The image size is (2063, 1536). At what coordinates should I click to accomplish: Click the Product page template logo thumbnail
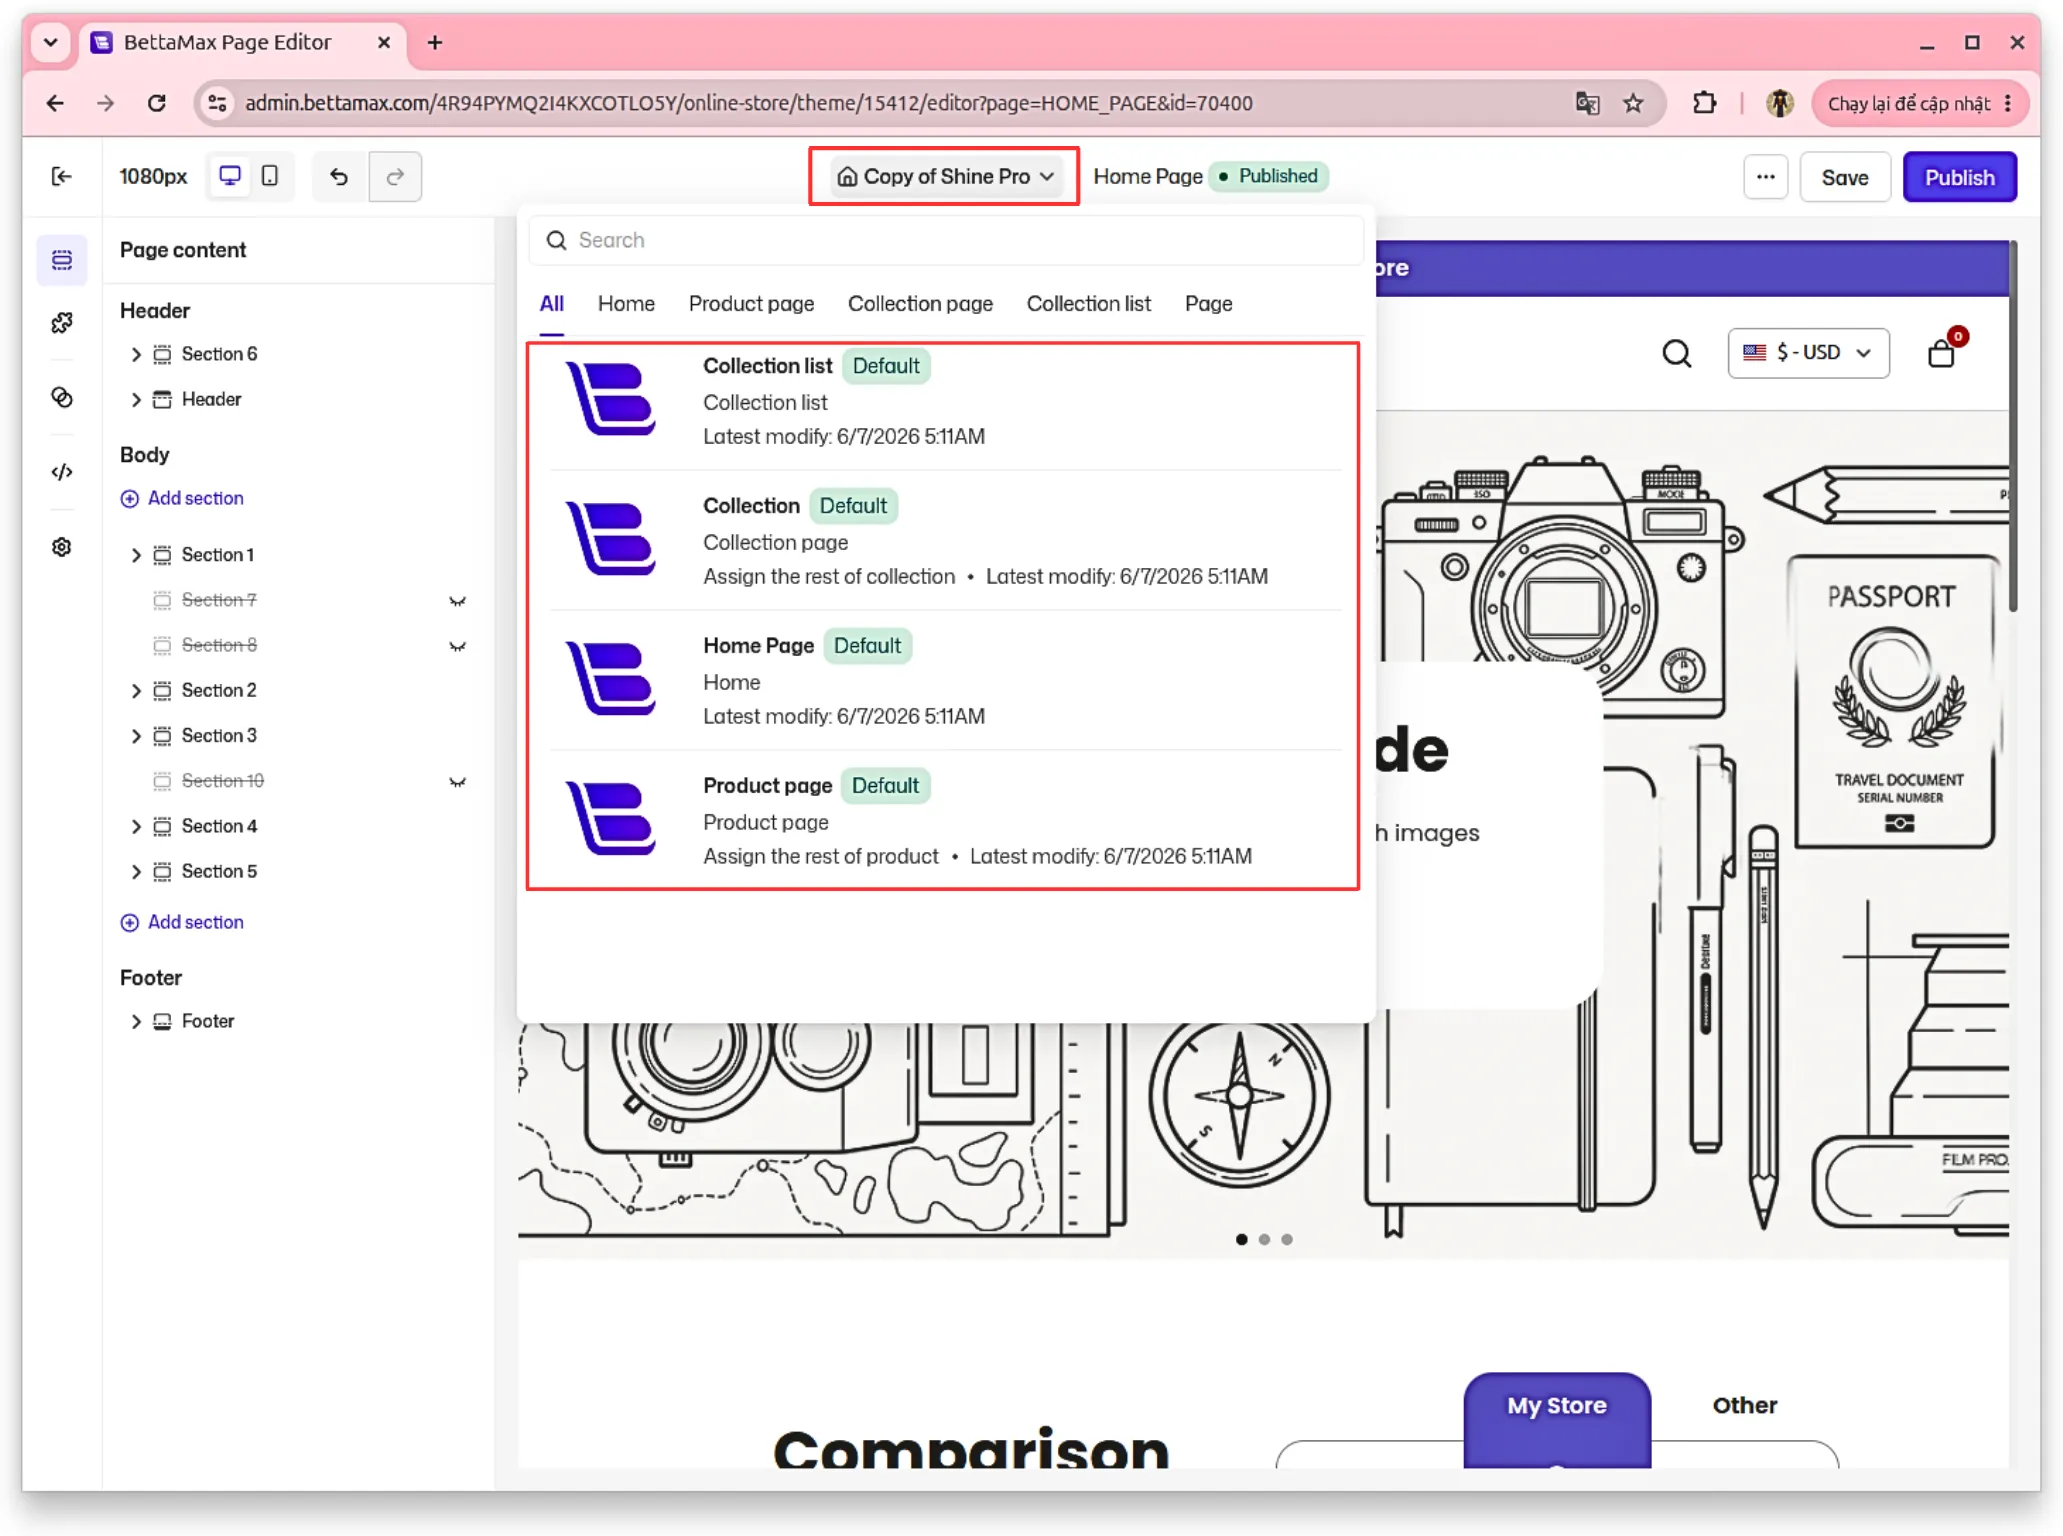611,820
